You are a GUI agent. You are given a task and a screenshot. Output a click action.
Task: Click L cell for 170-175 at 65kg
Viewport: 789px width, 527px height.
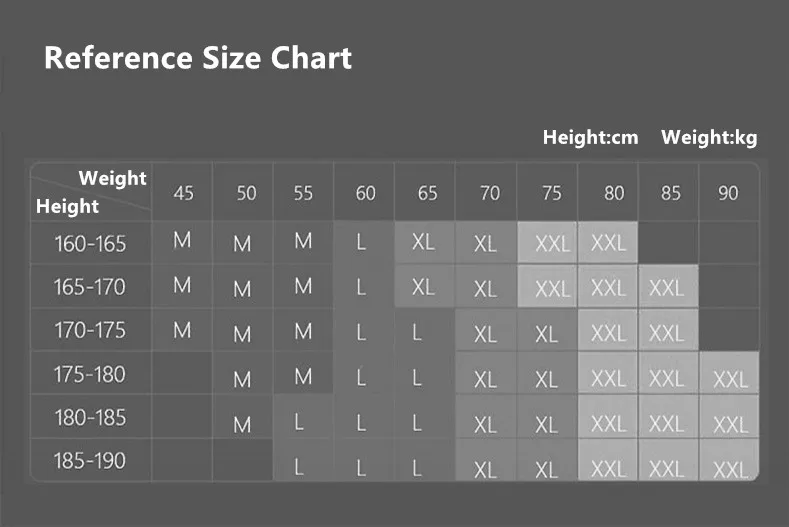click(417, 332)
